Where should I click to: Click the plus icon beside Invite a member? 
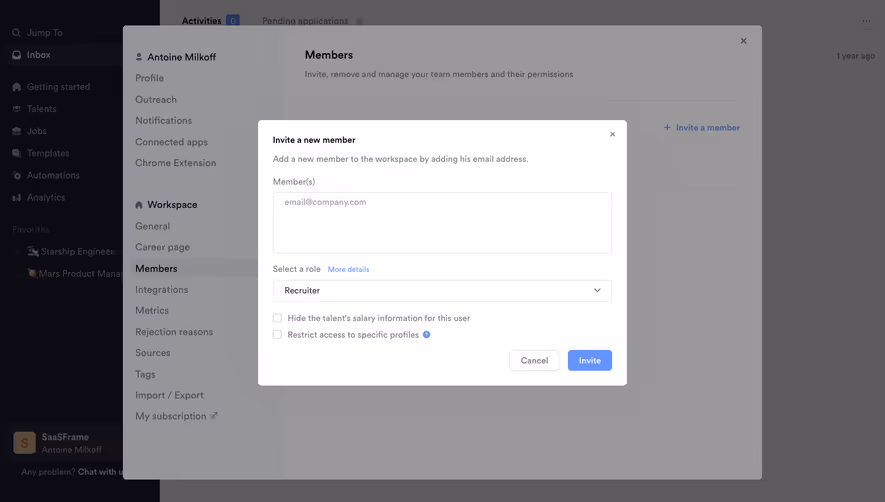tap(667, 128)
